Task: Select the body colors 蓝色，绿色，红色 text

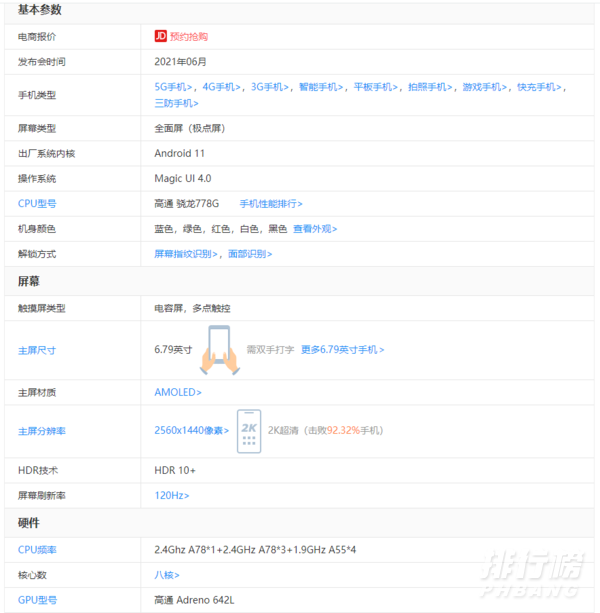Action: 221,229
